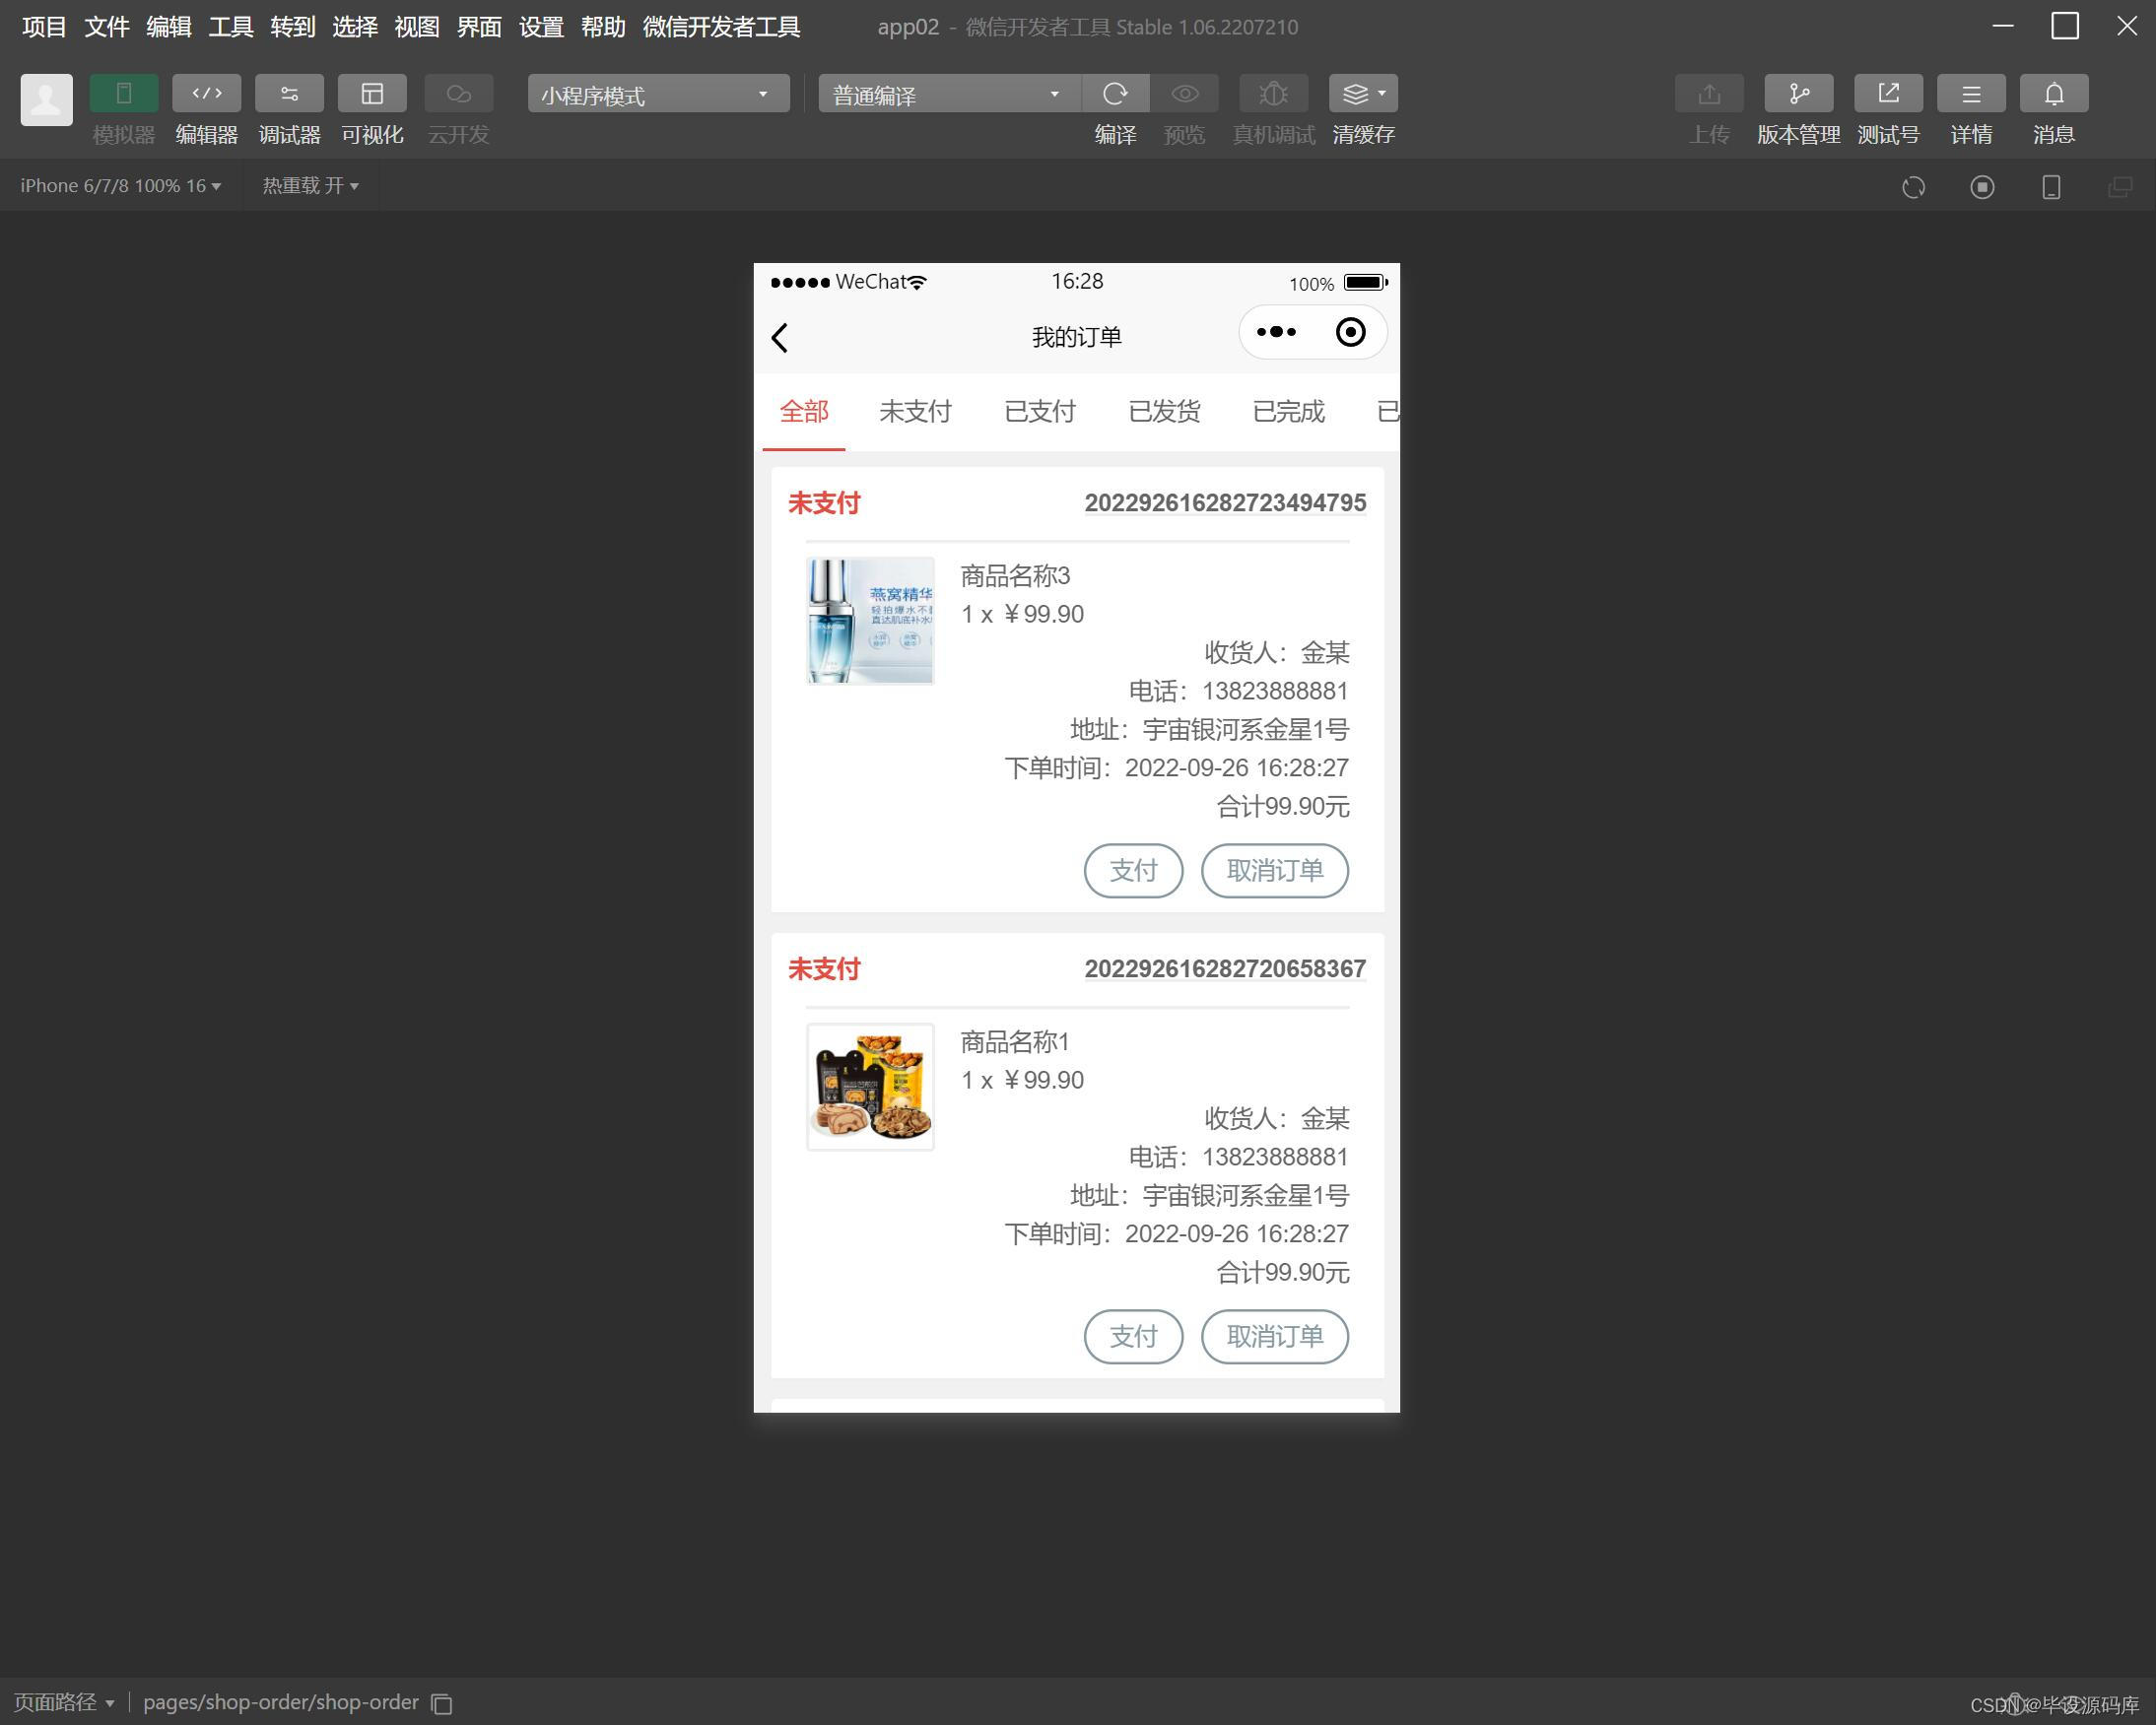The image size is (2156, 1725).
Task: Open the 商品名称3 product thumbnail
Action: (870, 620)
